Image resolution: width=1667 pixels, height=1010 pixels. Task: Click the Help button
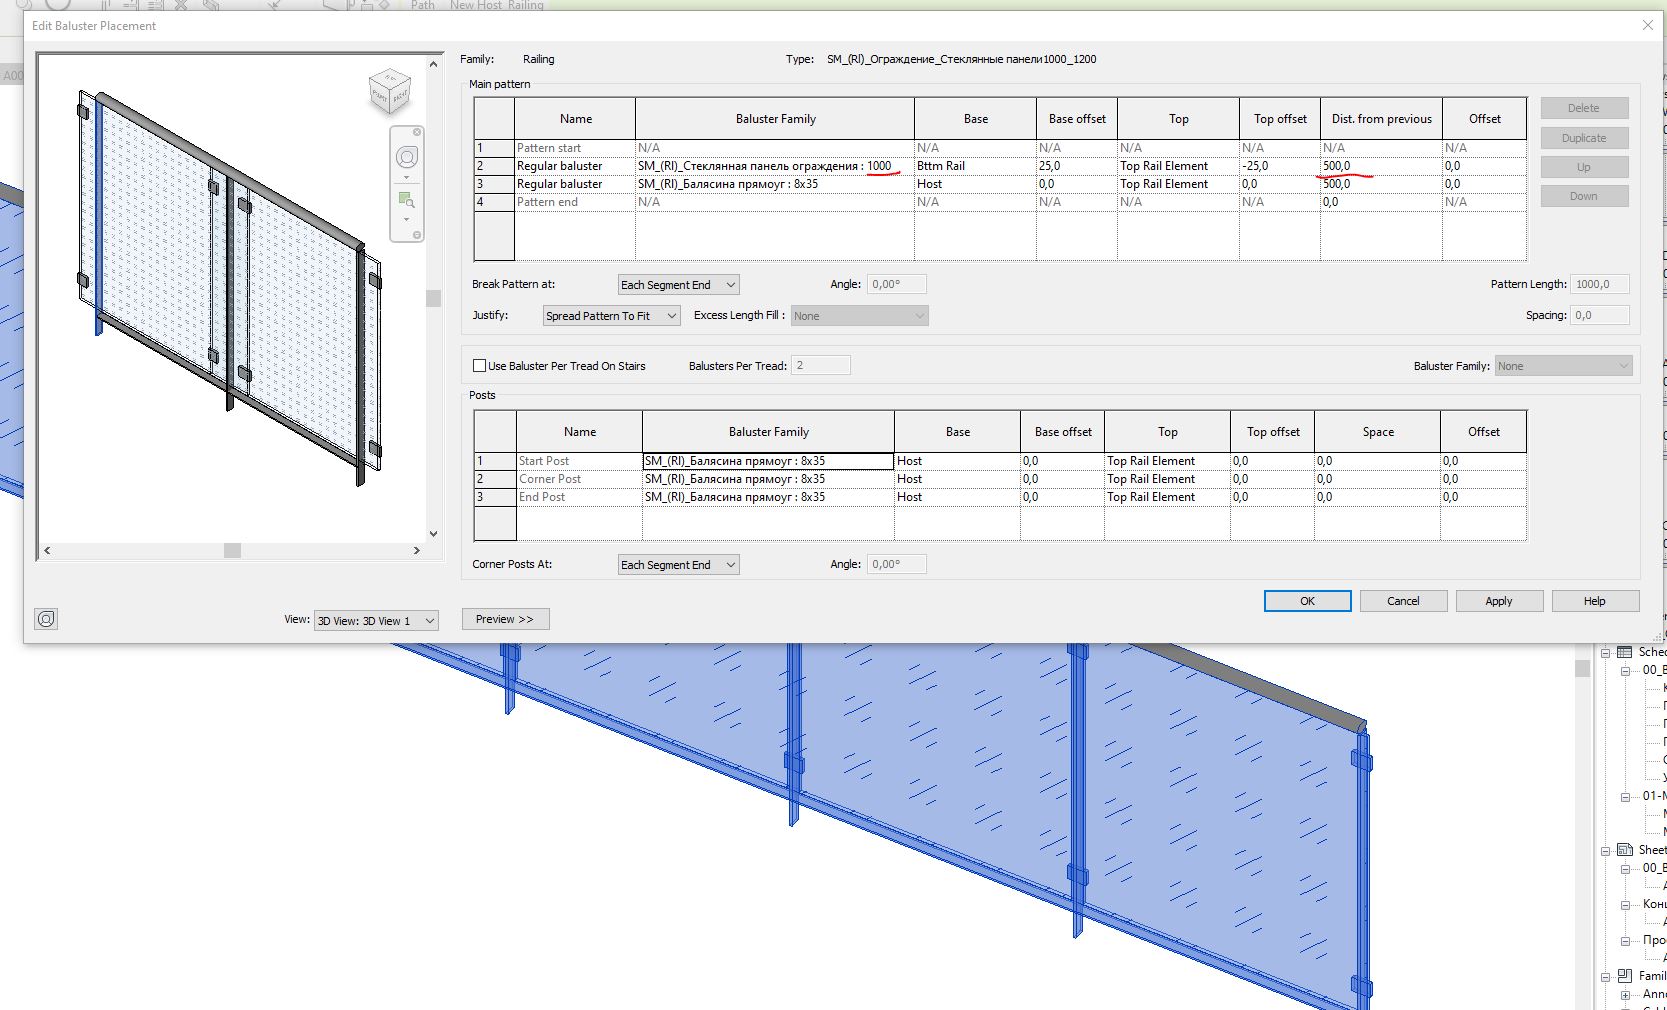1595,601
